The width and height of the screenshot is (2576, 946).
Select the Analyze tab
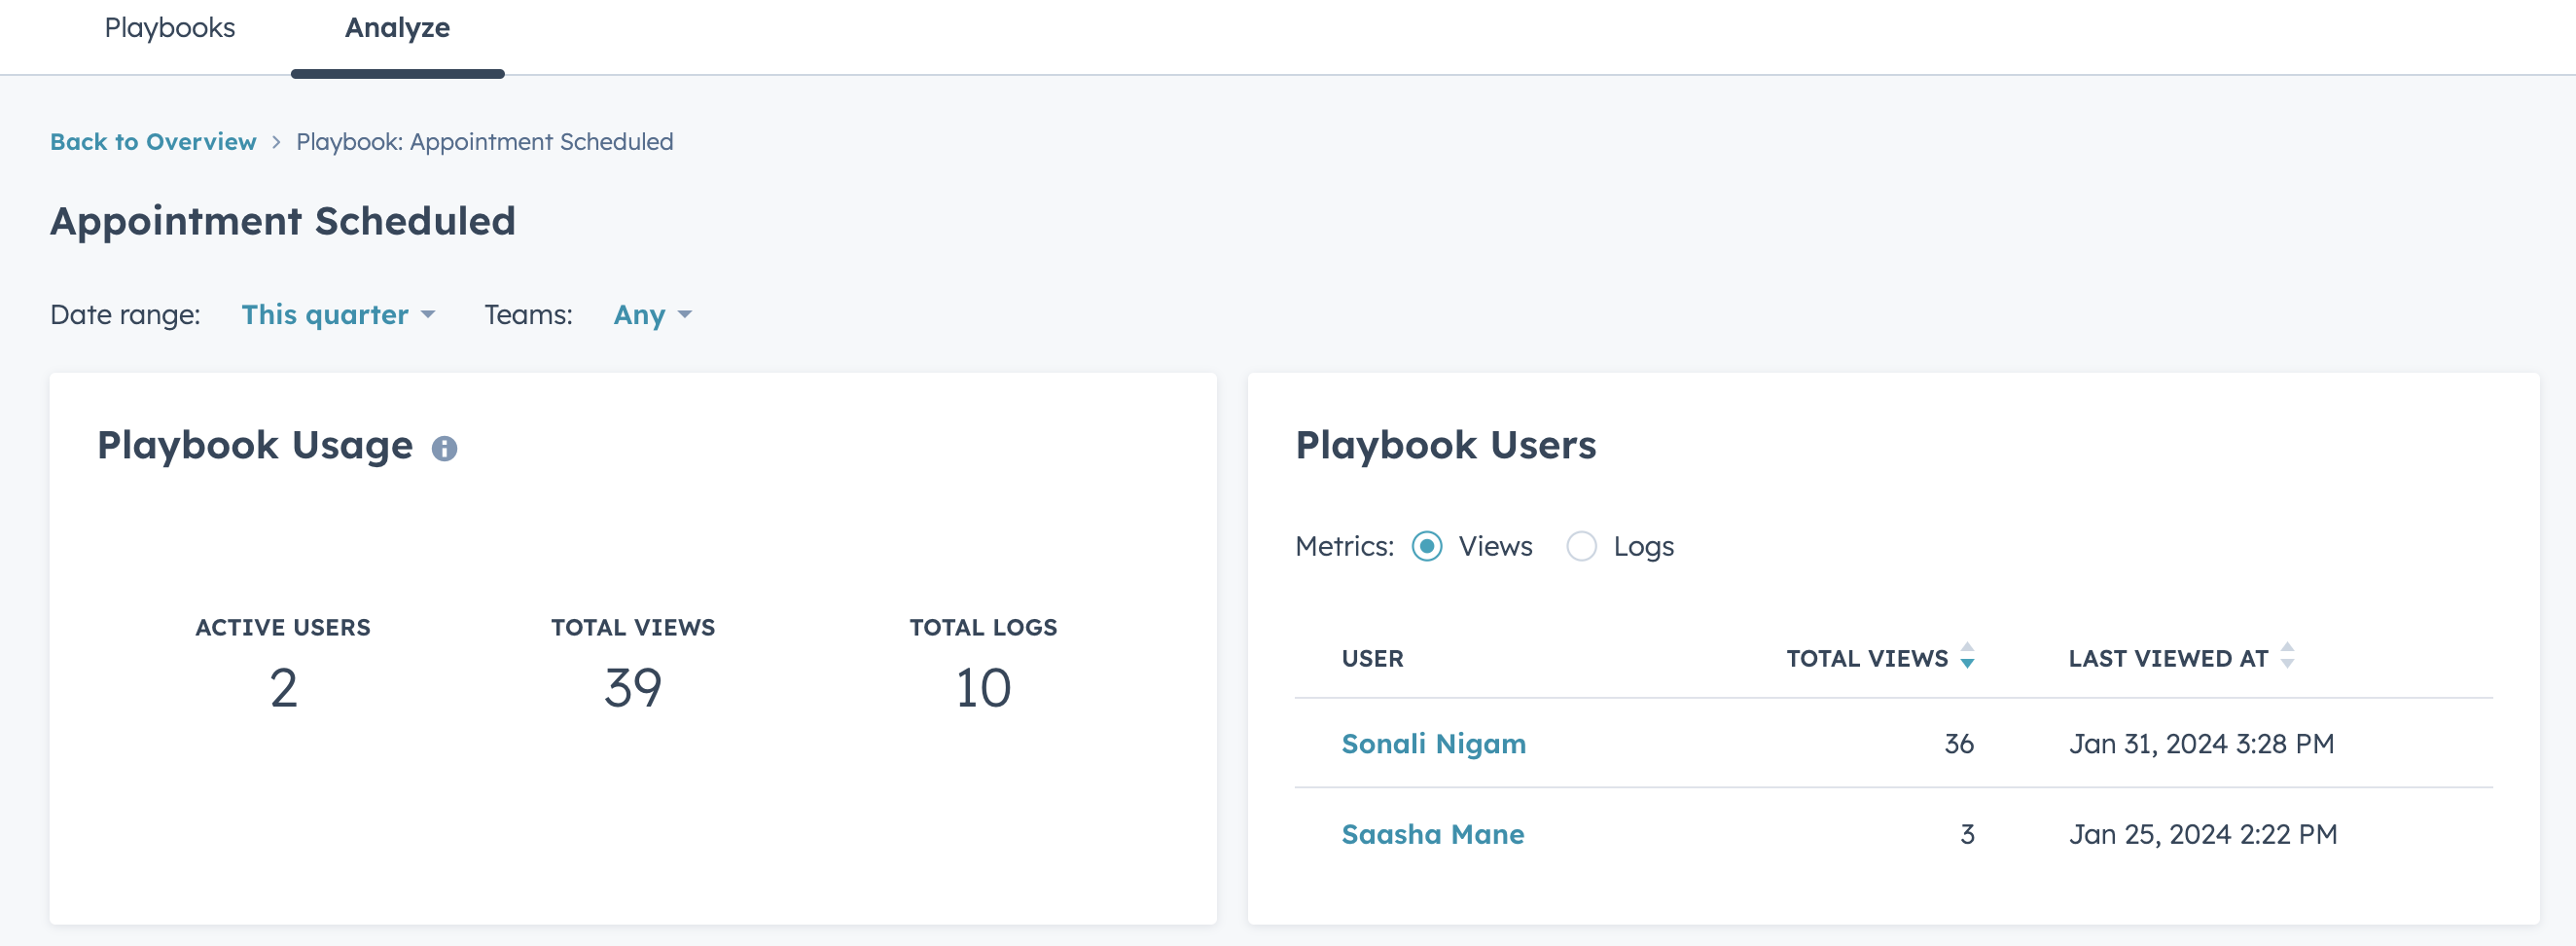(397, 28)
